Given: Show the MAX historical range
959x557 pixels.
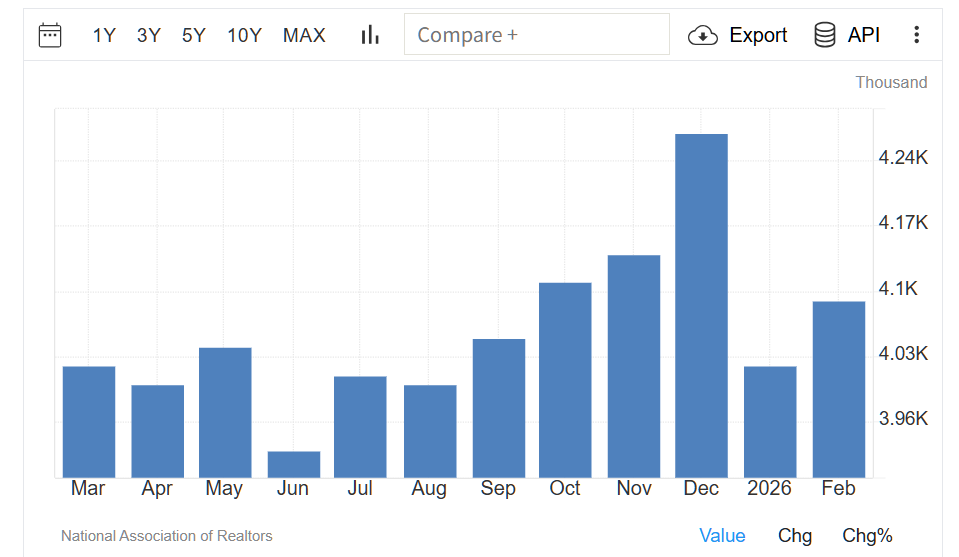Looking at the screenshot, I should point(304,35).
